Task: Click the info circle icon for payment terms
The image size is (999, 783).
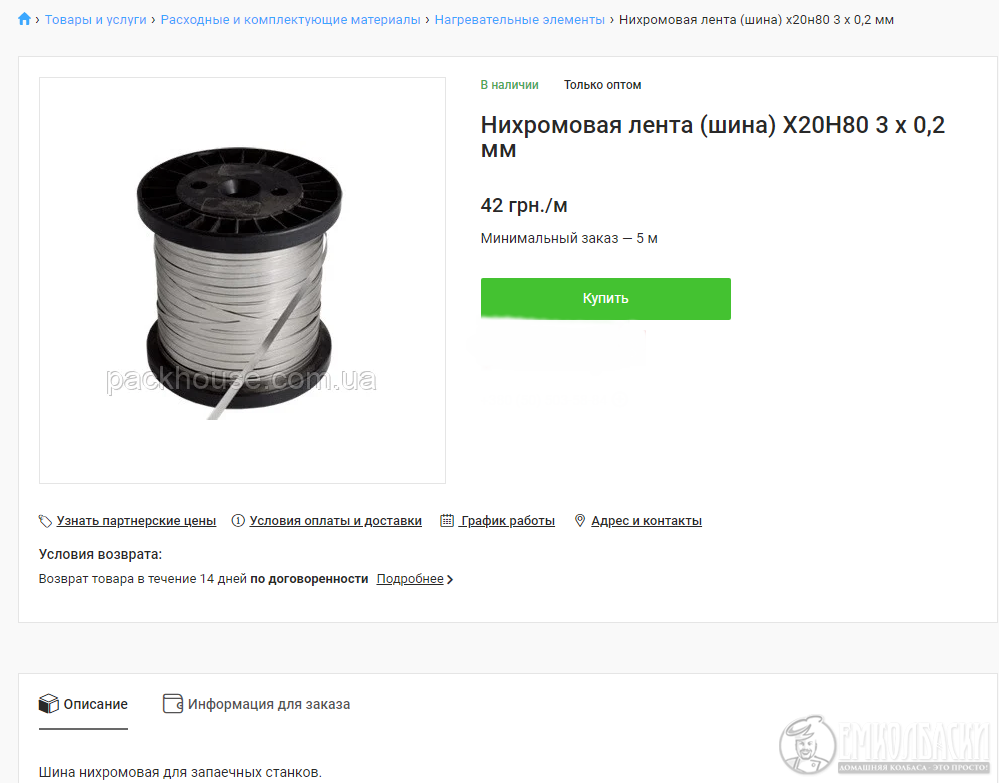Action: [238, 521]
